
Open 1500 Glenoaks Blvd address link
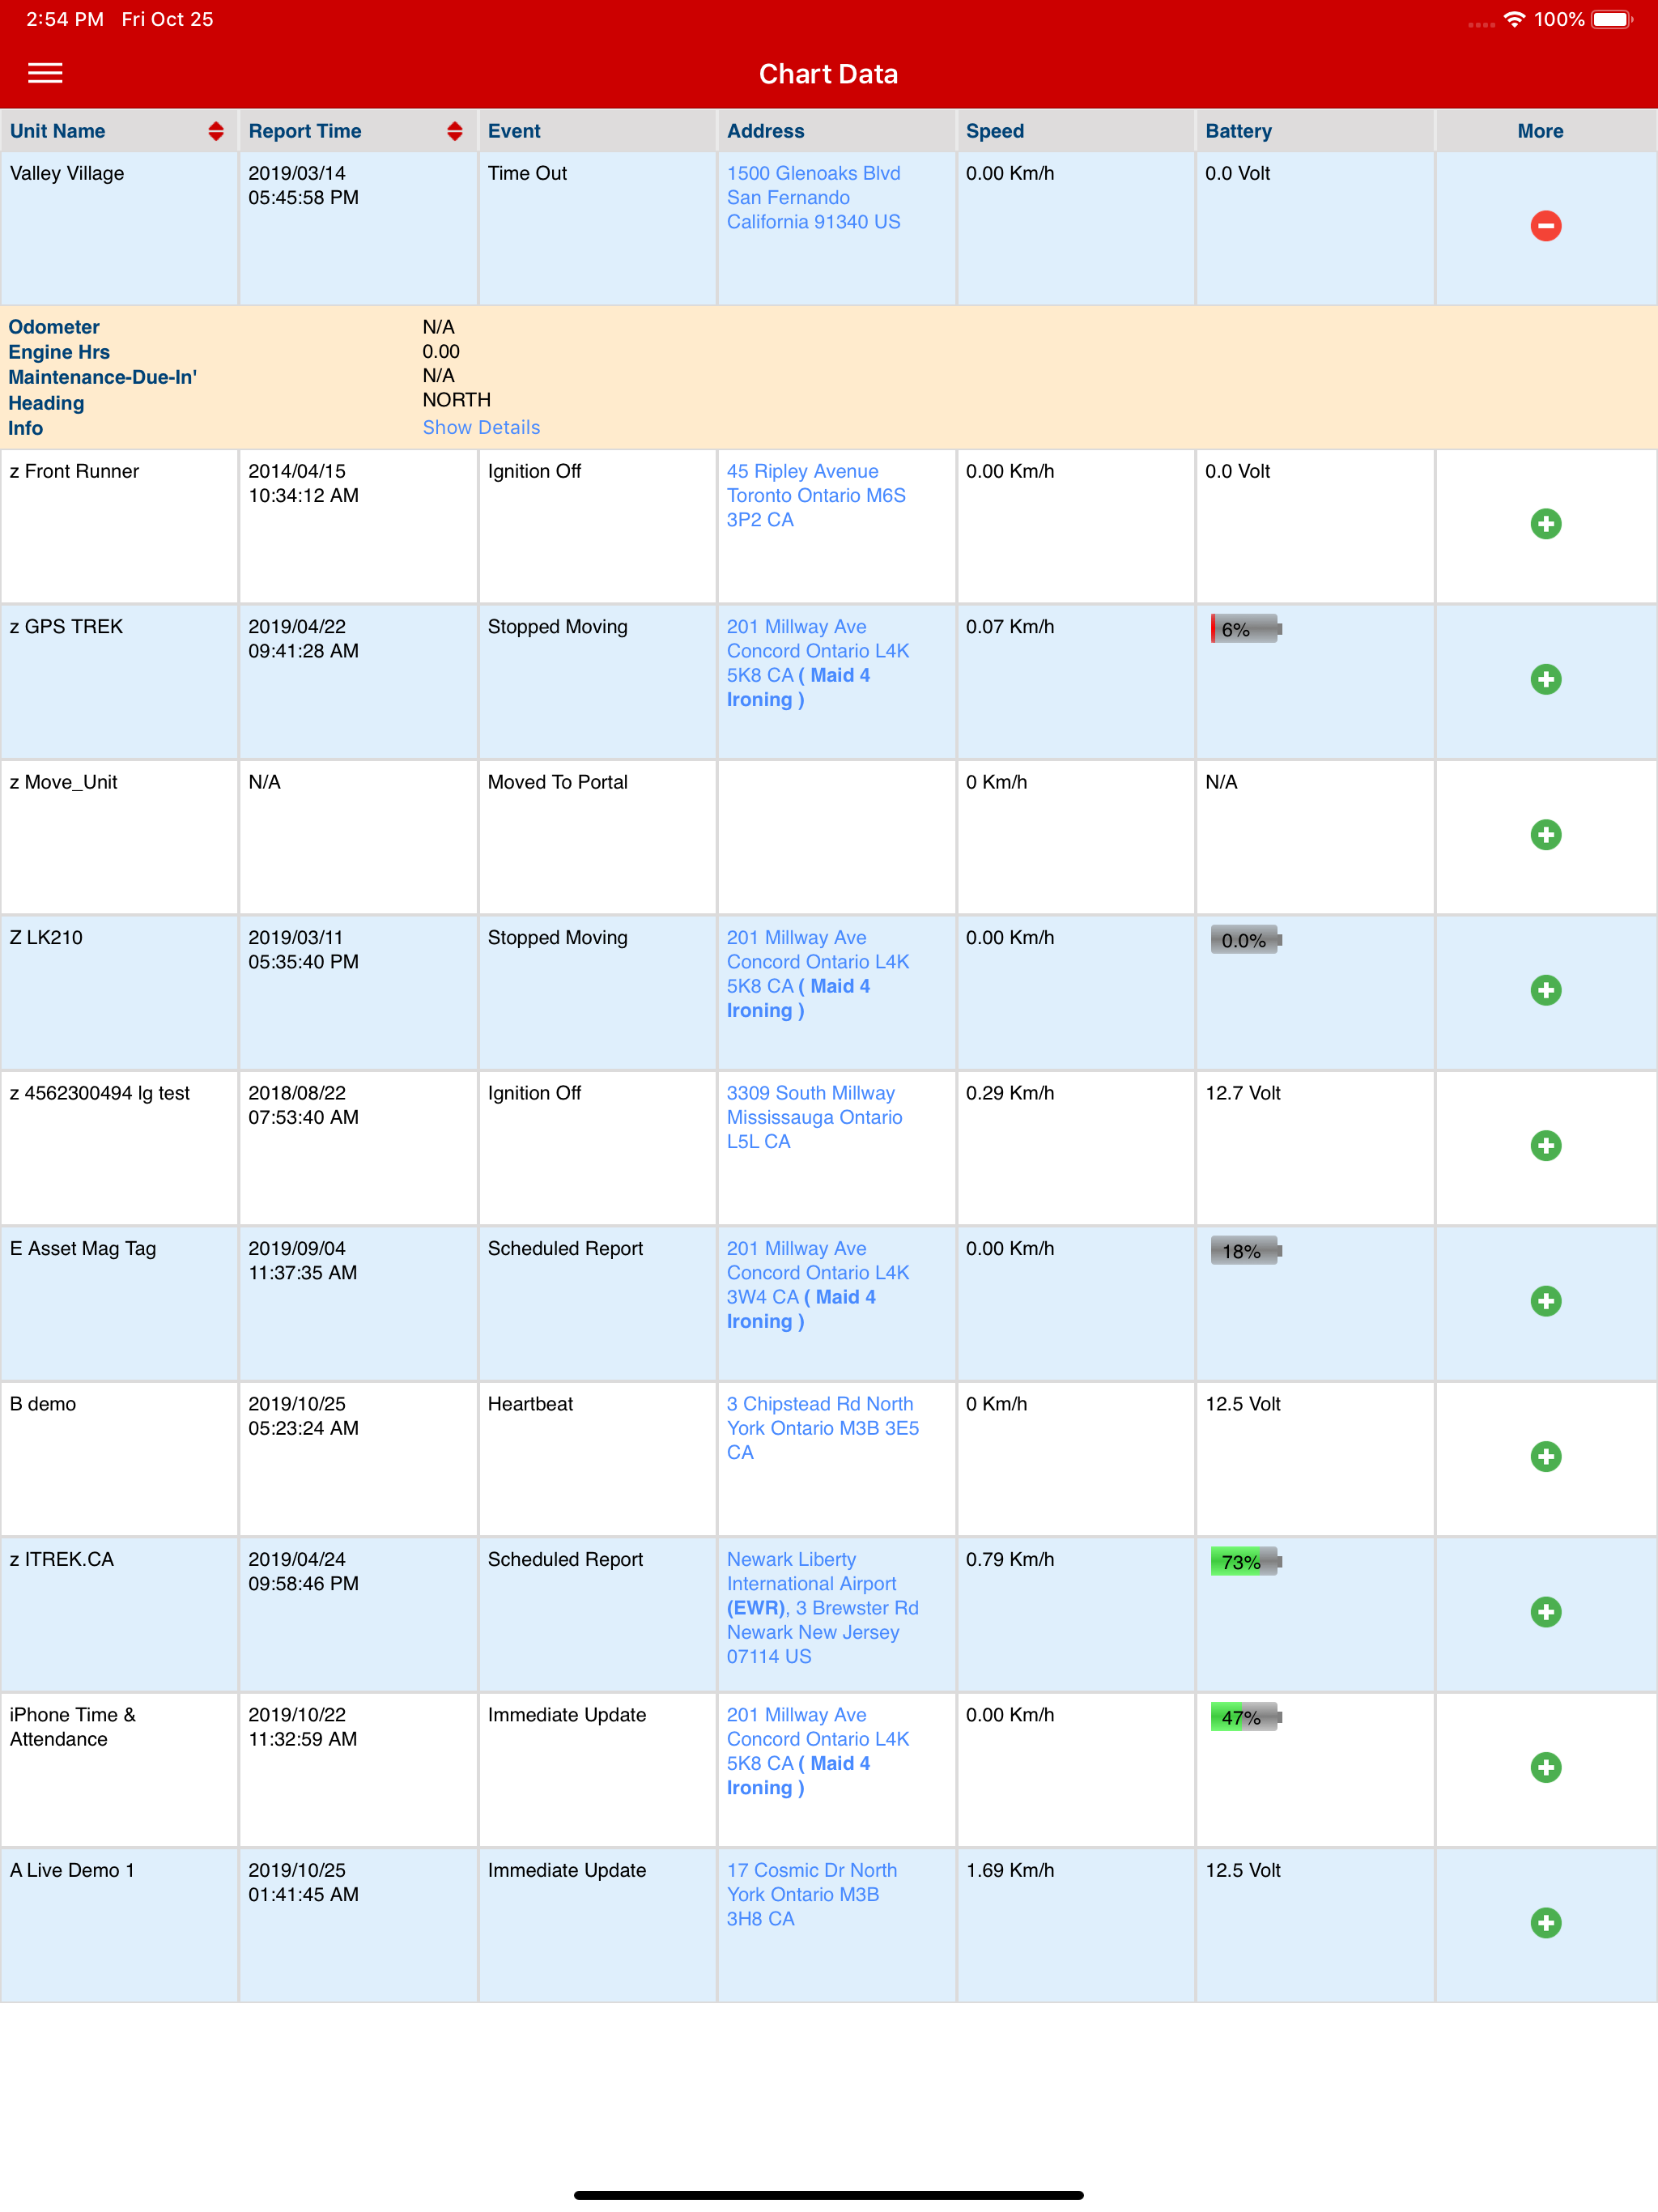coord(813,198)
